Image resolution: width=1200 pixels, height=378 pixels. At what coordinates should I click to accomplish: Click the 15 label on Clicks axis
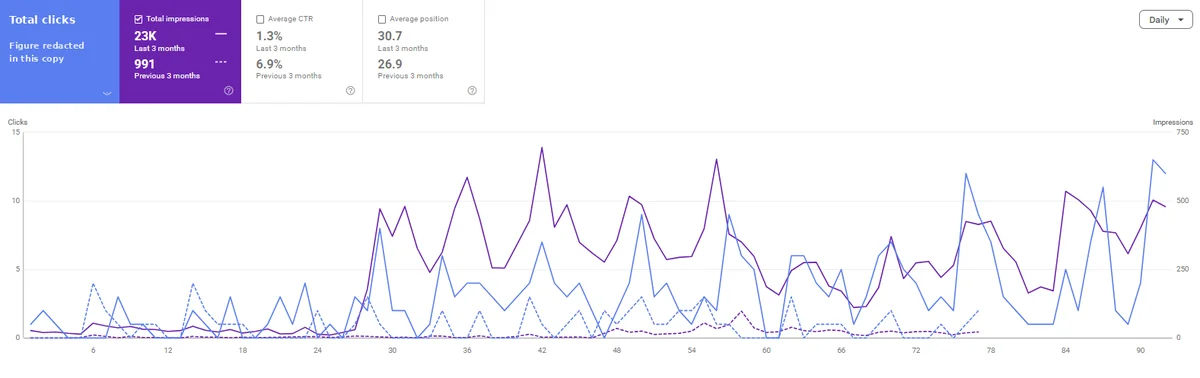pos(17,132)
